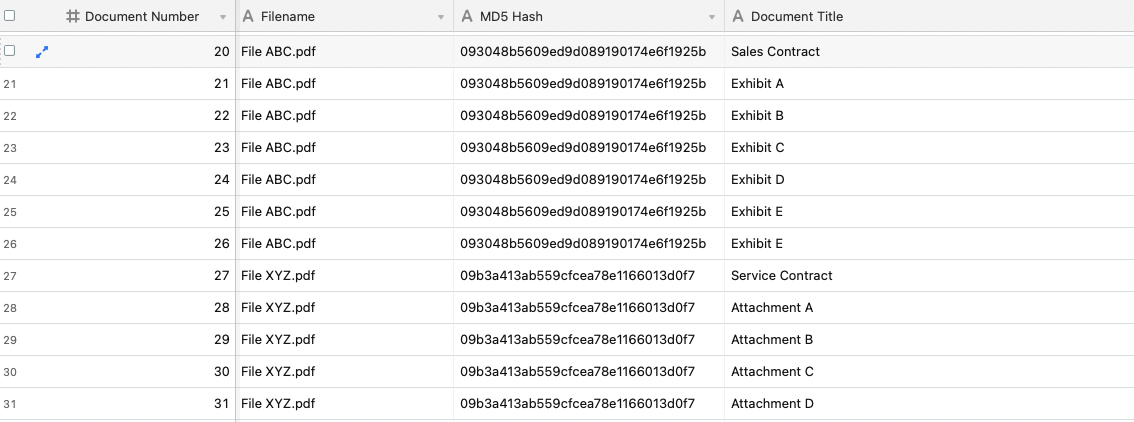
Task: Select the Exhibit E cell for document 26
Action: (x=929, y=244)
